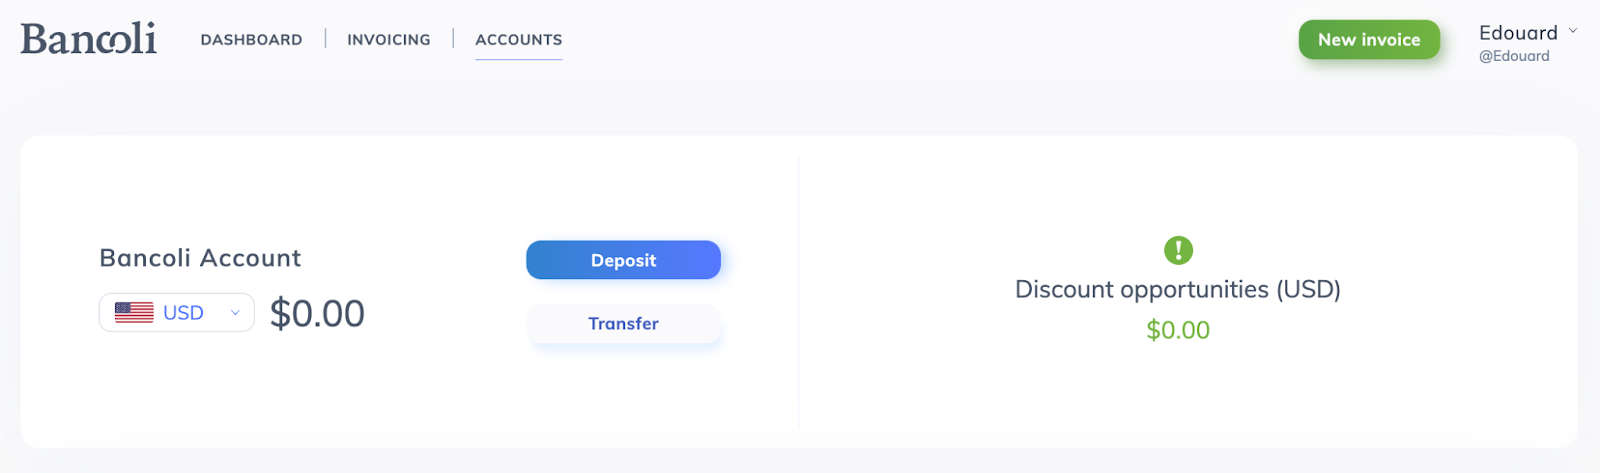Image resolution: width=1600 pixels, height=473 pixels.
Task: Click the separator between Invoicing and Accounts
Action: (x=453, y=39)
